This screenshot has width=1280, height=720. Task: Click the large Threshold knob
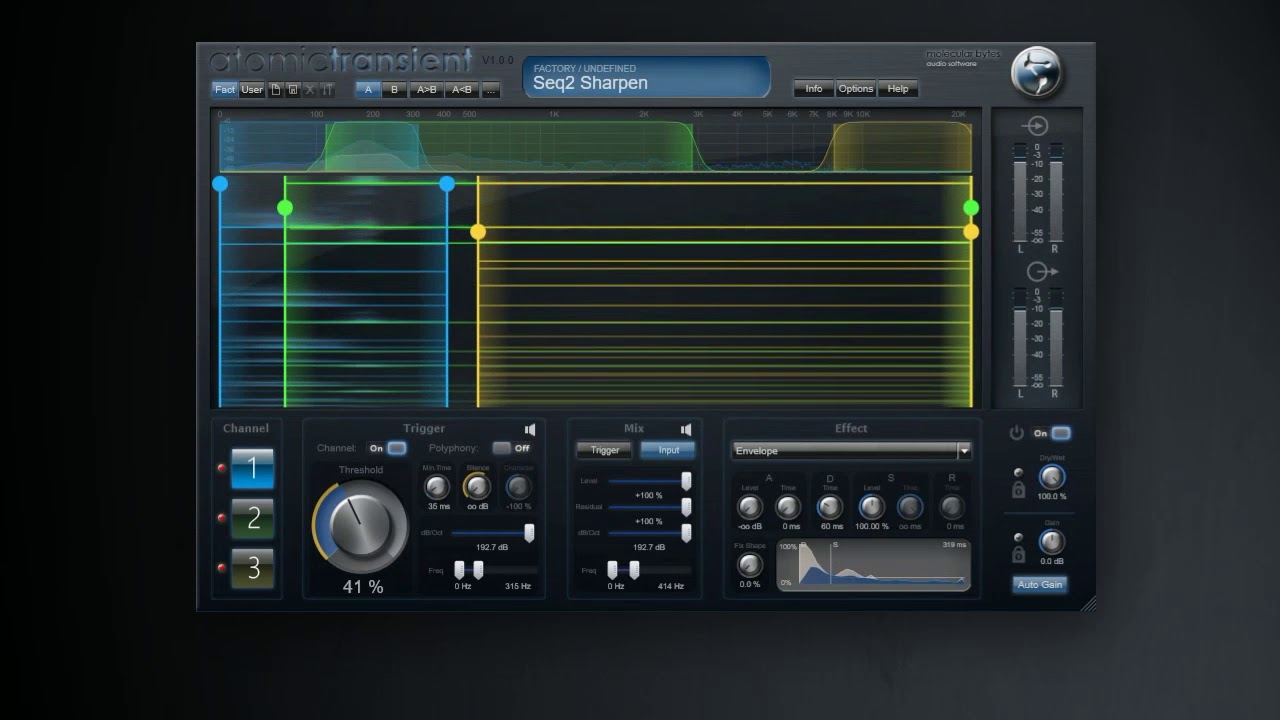pos(360,526)
